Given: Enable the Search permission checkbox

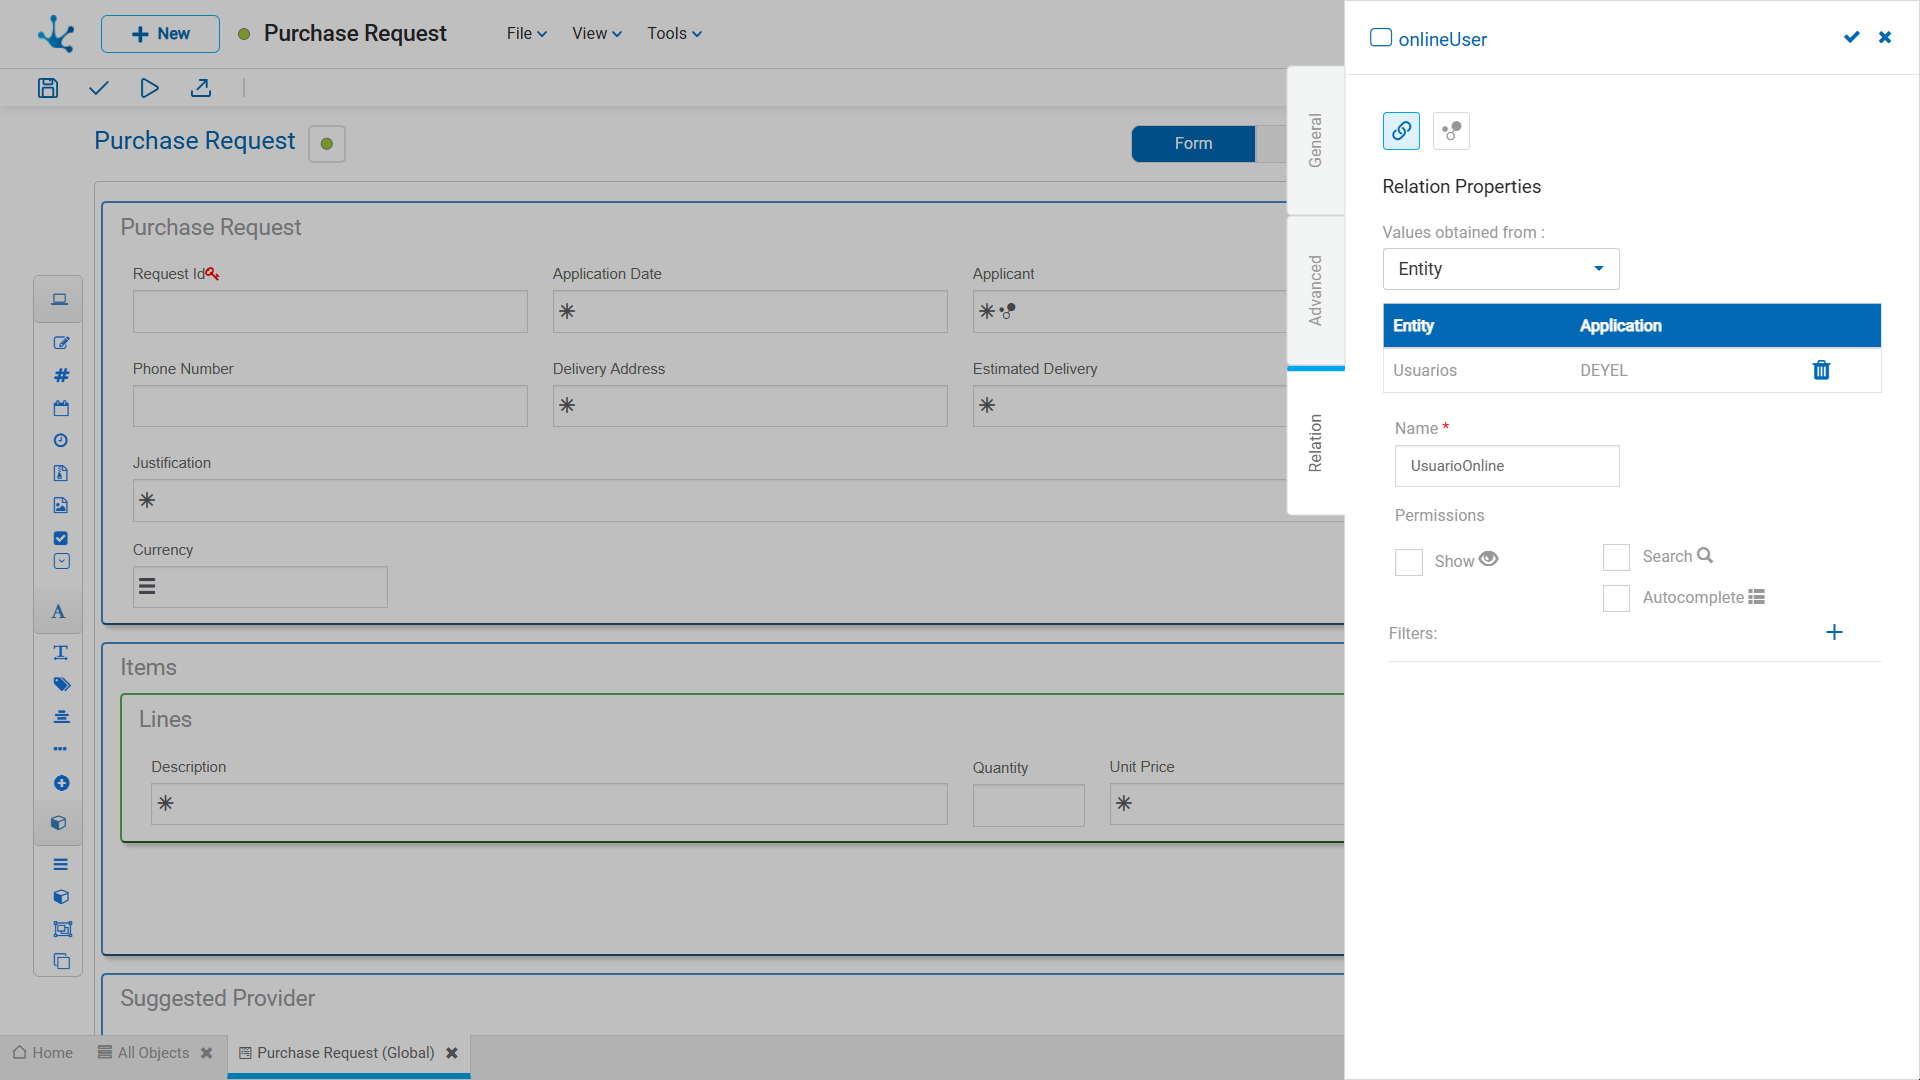Looking at the screenshot, I should (x=1616, y=557).
